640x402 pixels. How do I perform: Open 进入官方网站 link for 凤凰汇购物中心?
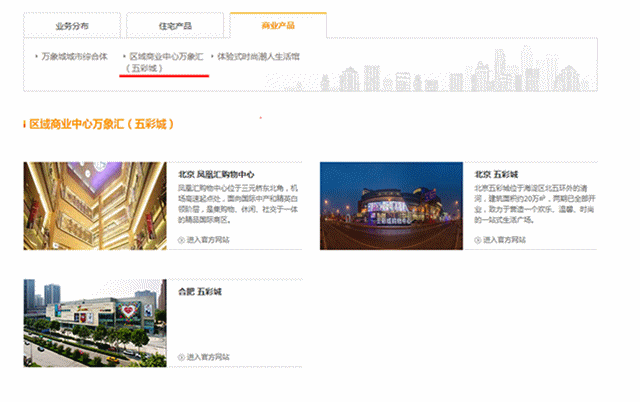(x=208, y=240)
